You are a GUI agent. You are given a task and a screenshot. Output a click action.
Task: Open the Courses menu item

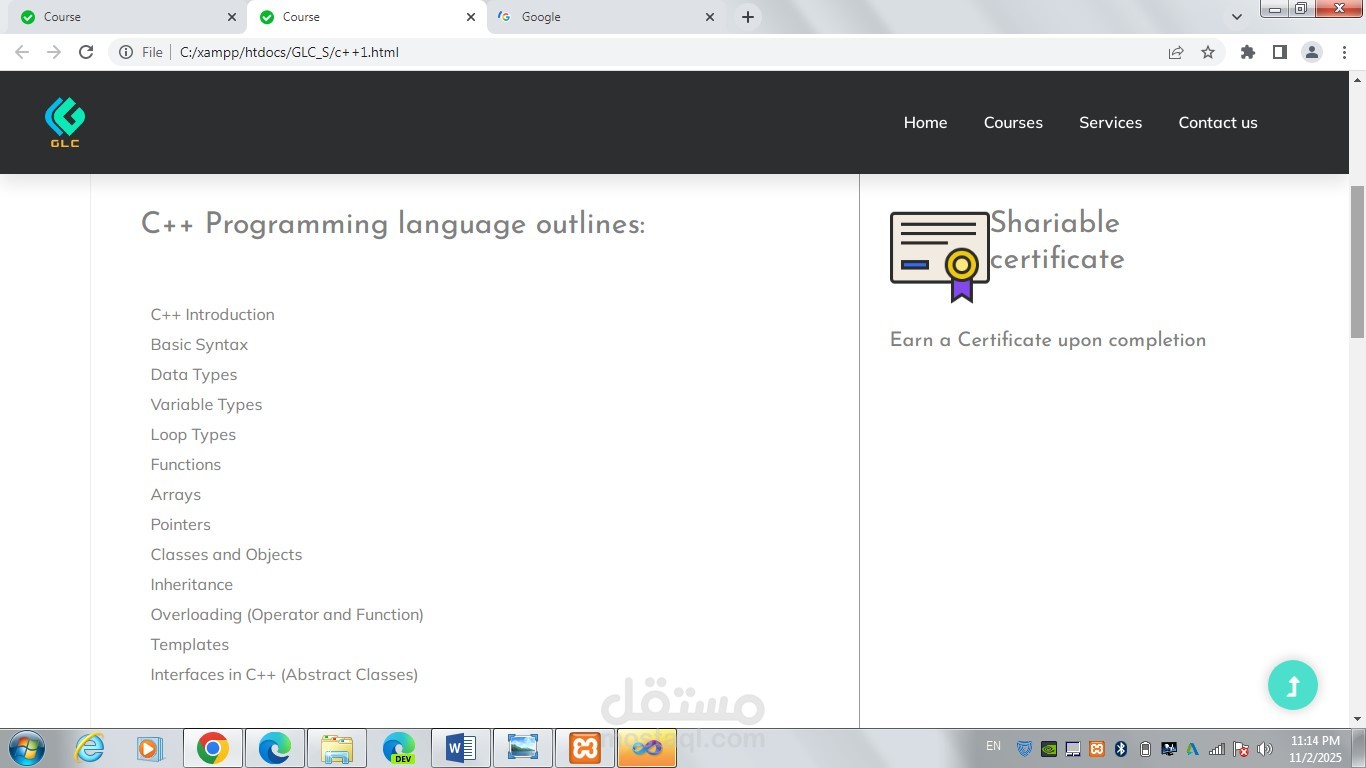[1013, 122]
